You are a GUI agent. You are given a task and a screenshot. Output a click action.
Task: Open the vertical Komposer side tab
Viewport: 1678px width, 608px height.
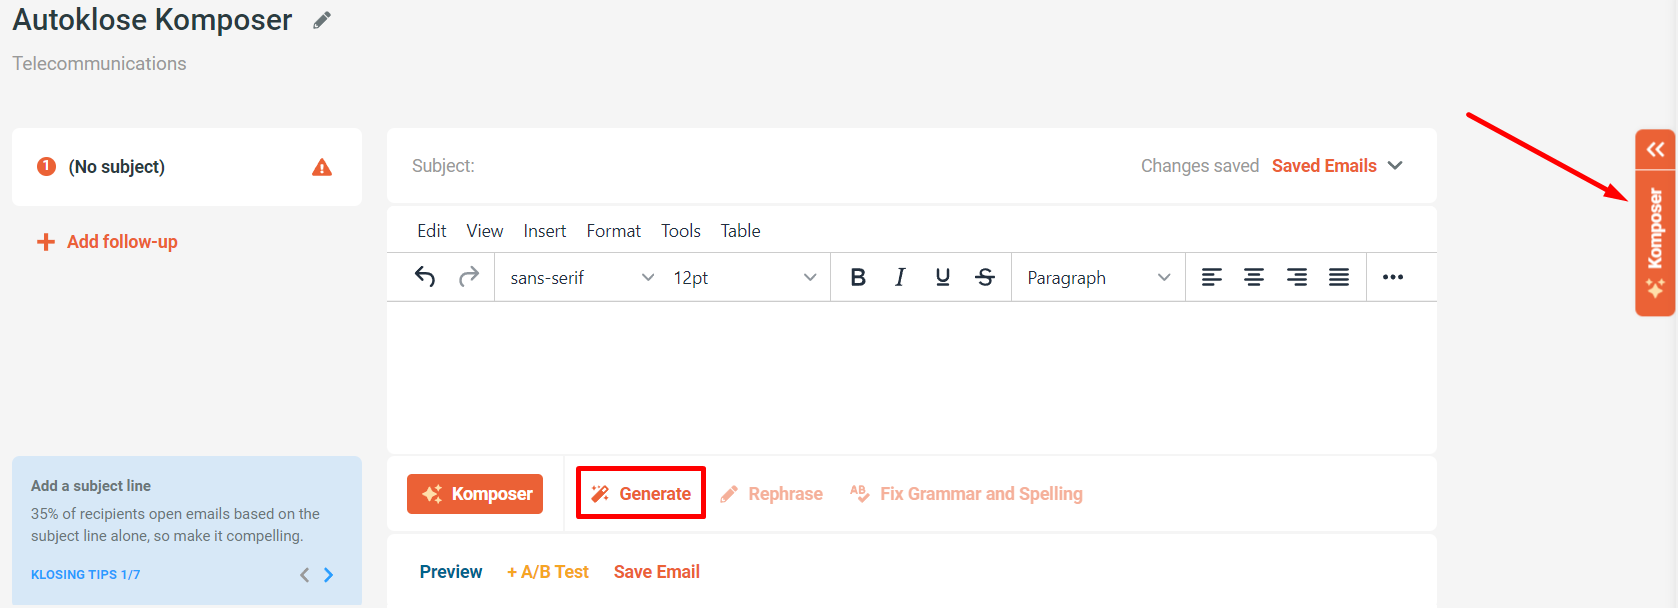pos(1656,243)
